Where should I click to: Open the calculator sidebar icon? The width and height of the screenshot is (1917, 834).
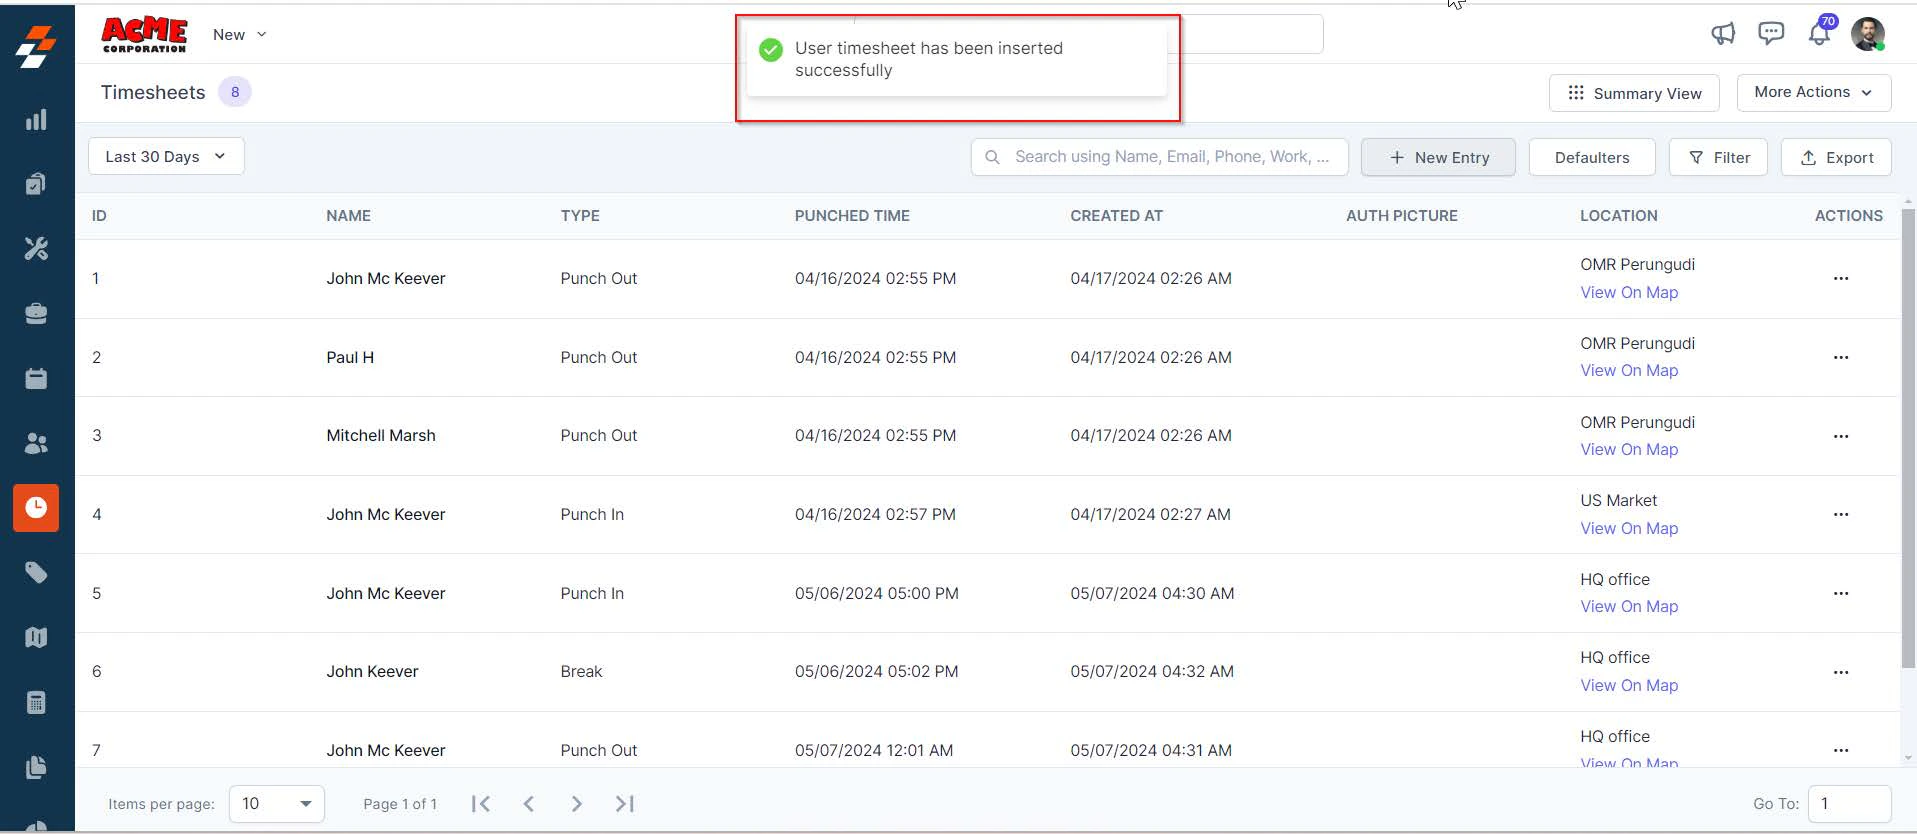(x=36, y=702)
